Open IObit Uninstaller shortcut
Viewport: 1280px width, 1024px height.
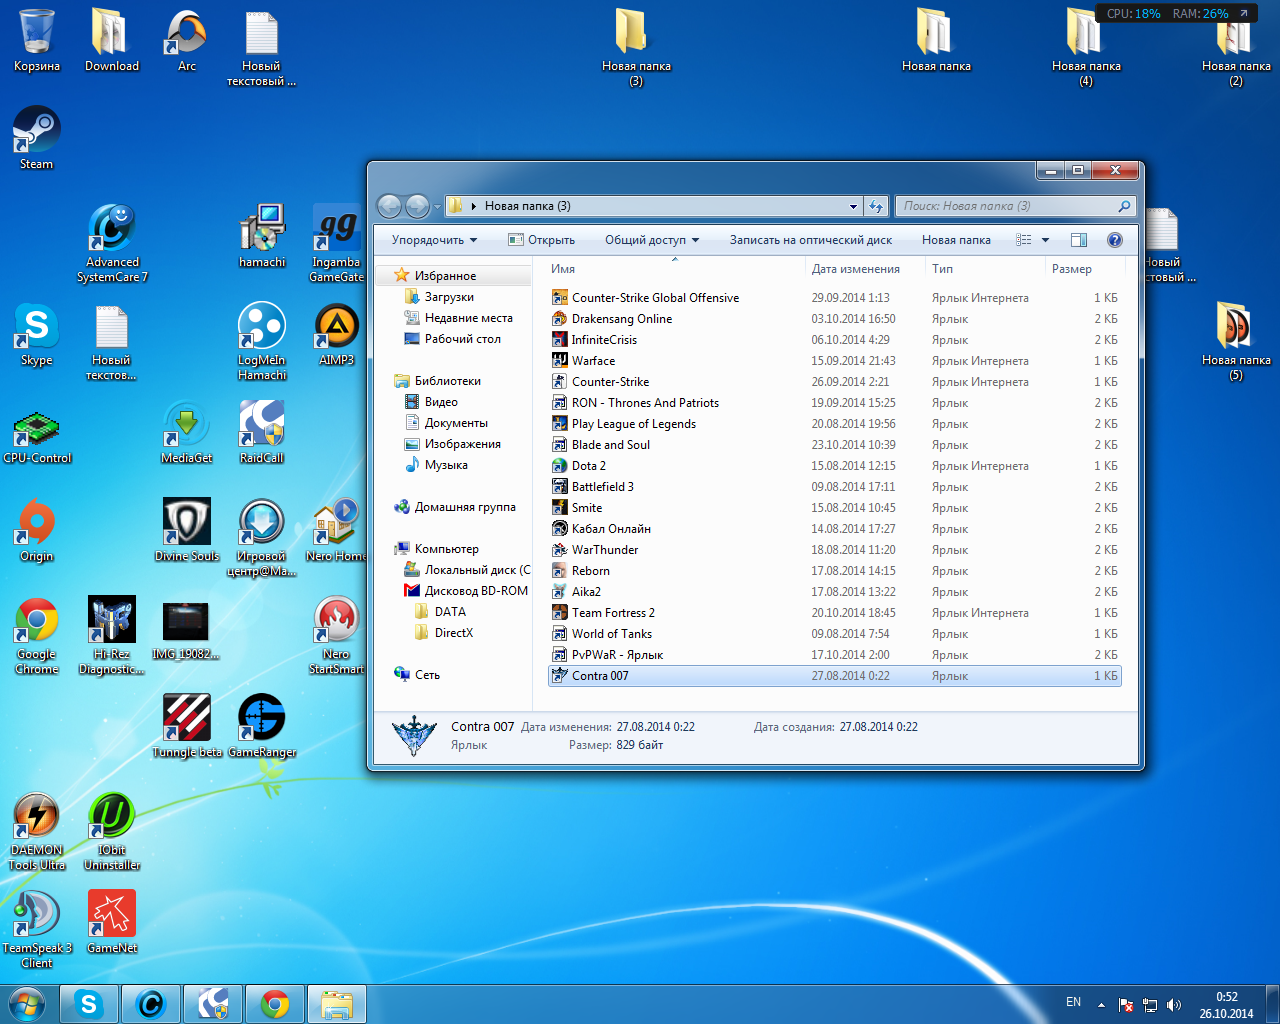(x=112, y=831)
